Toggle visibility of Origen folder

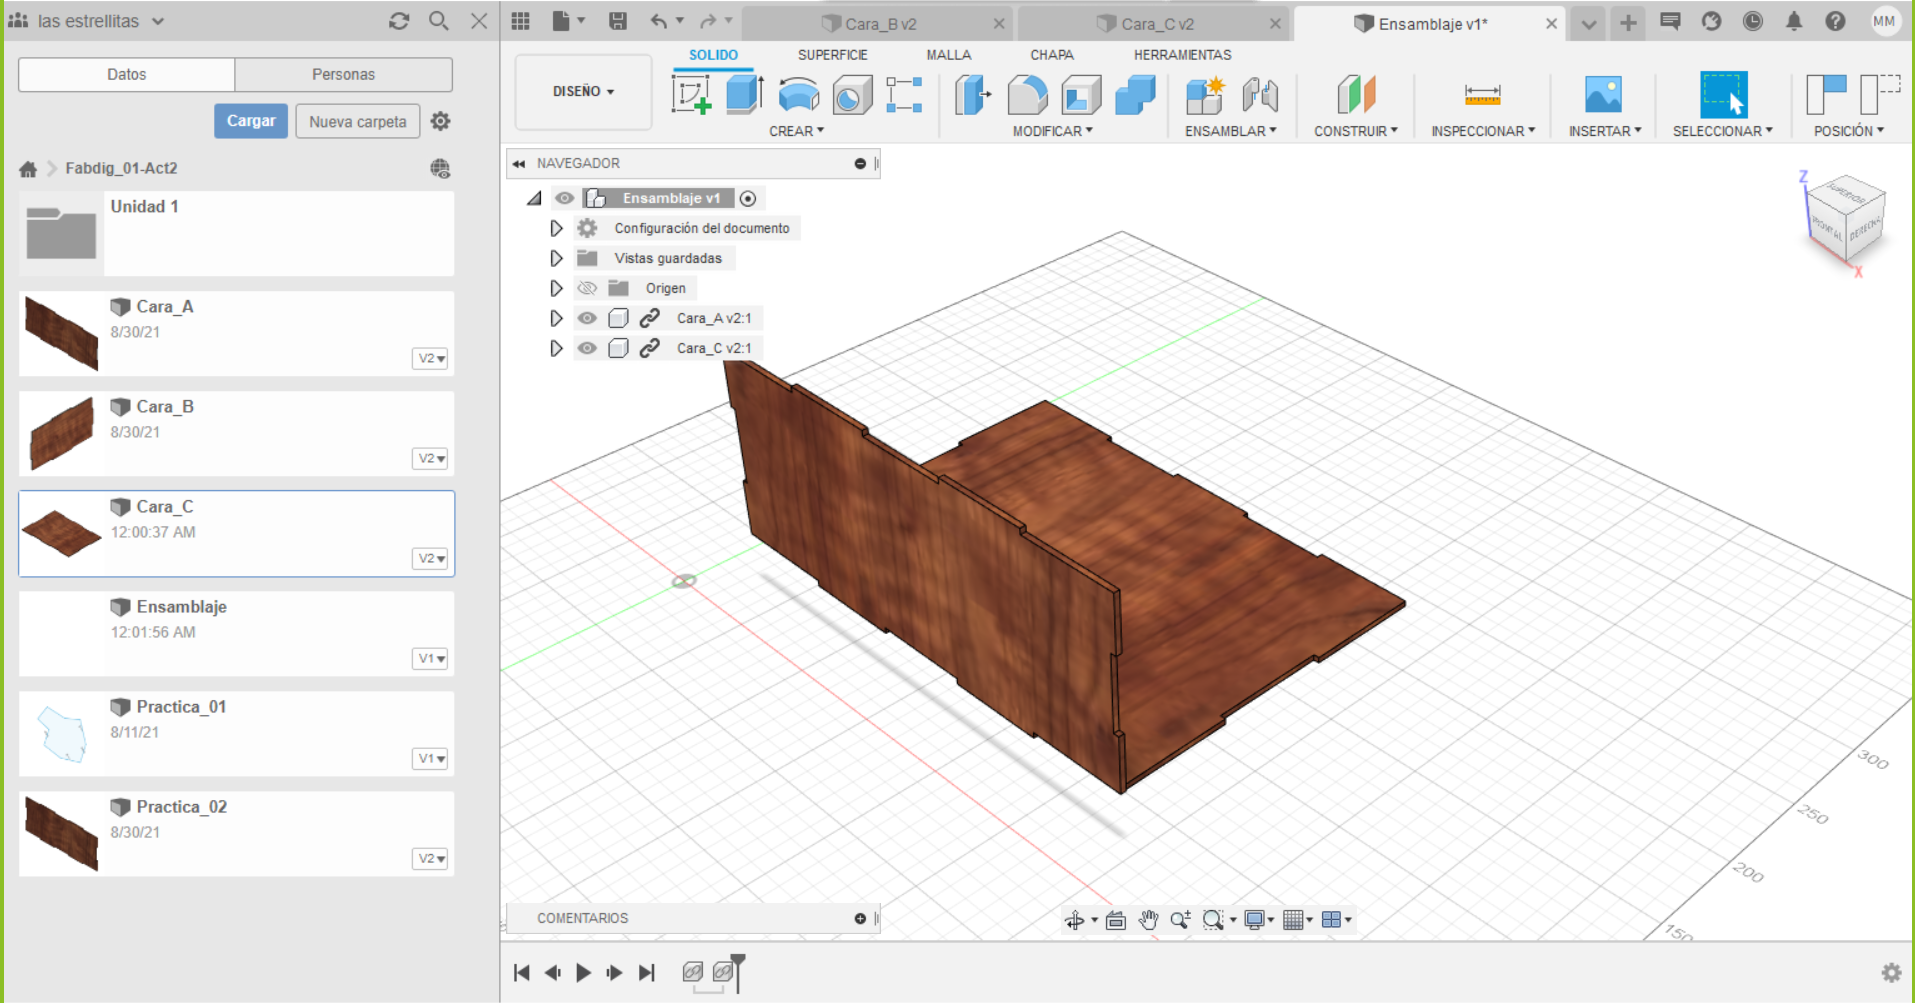(587, 288)
